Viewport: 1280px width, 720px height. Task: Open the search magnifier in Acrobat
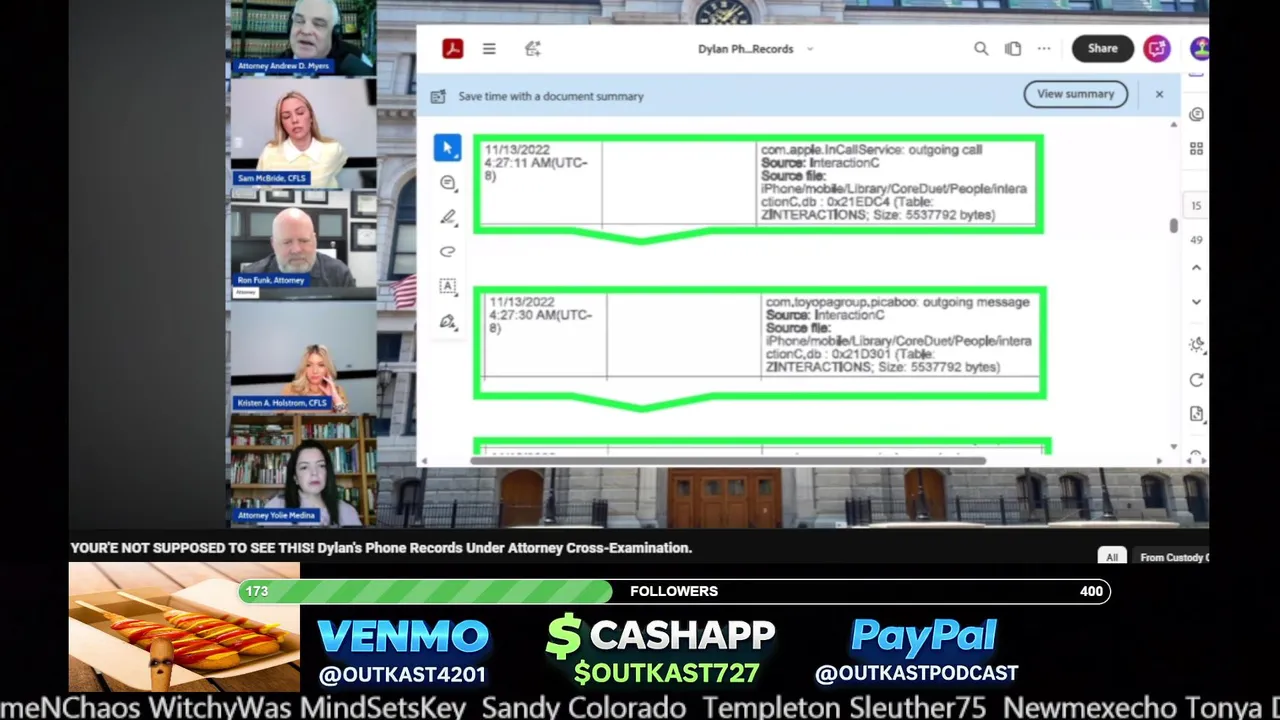click(981, 48)
